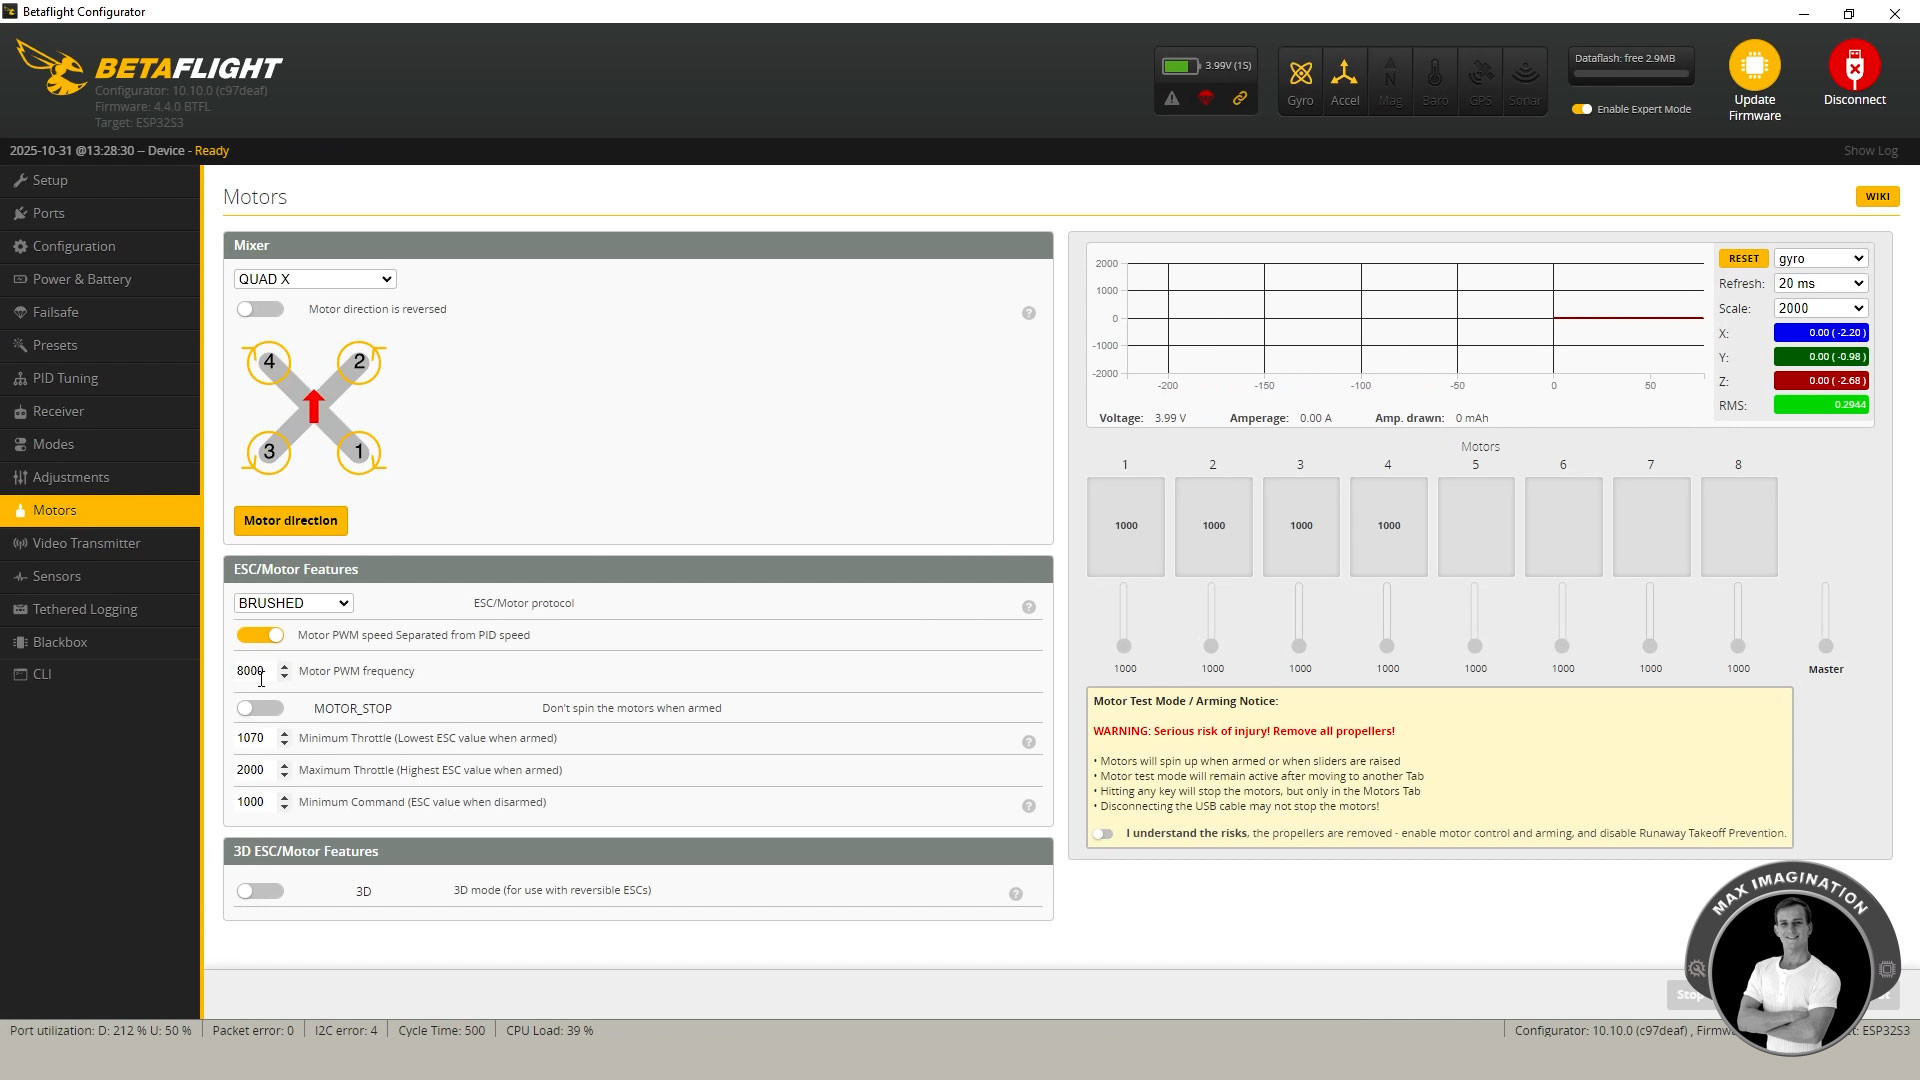Open the PID Tuning tab
The width and height of the screenshot is (1920, 1080).
click(65, 378)
